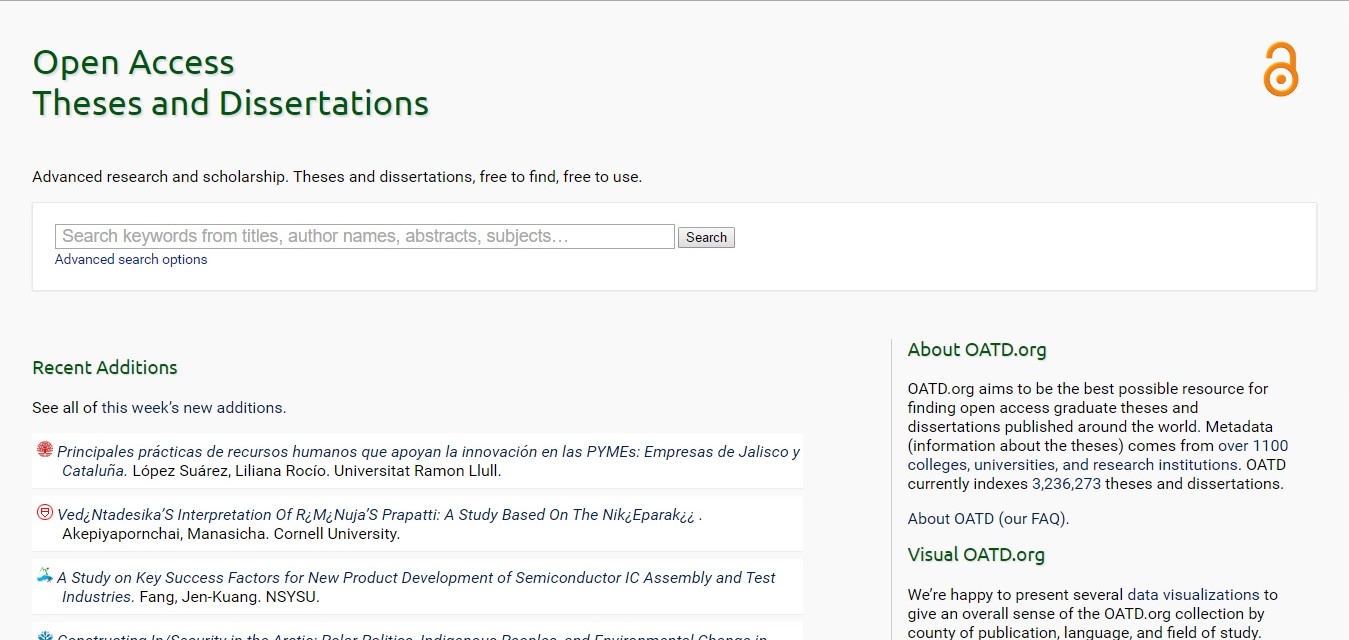
Task: Focus the keyword search input field
Action: point(365,236)
